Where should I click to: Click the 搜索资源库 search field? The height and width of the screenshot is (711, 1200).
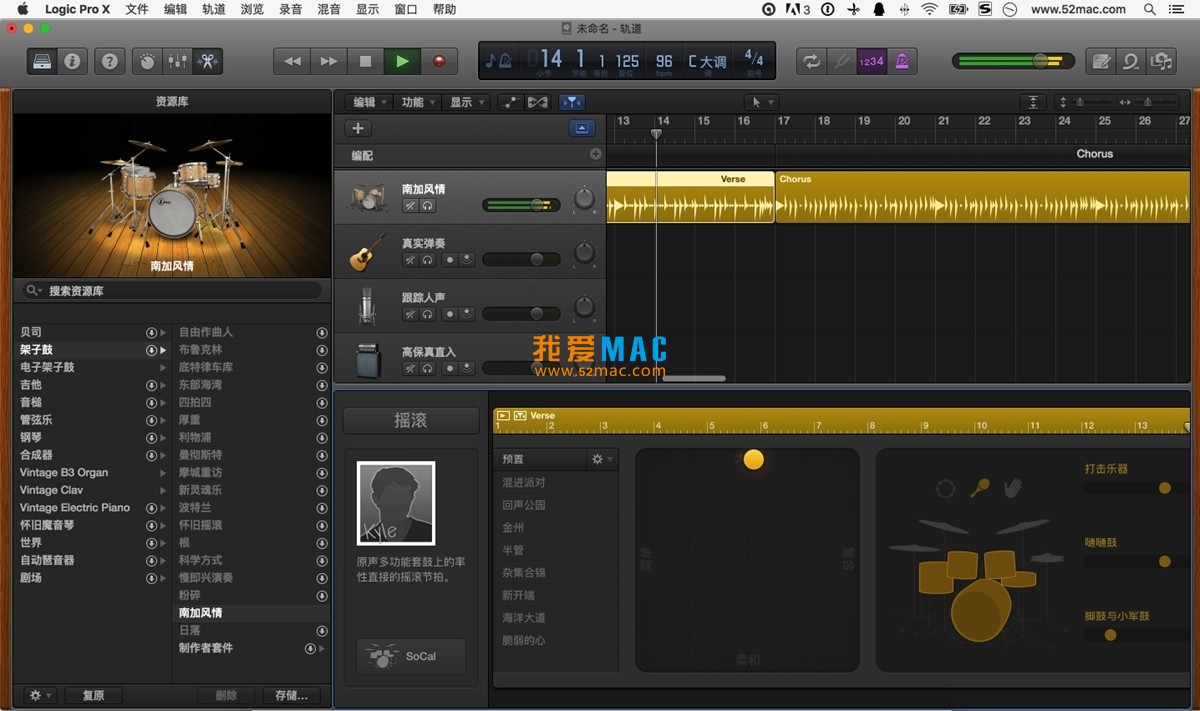(173, 291)
